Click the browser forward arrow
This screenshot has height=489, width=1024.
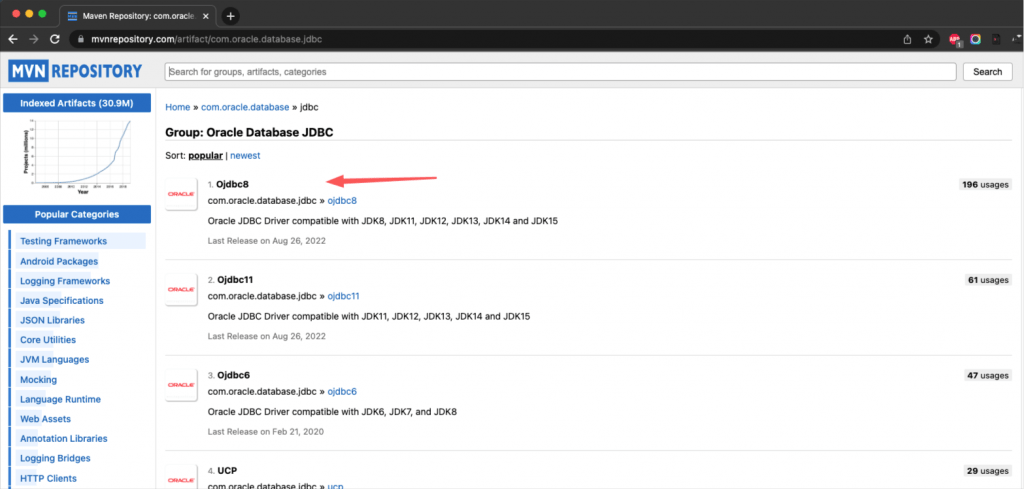(x=33, y=39)
